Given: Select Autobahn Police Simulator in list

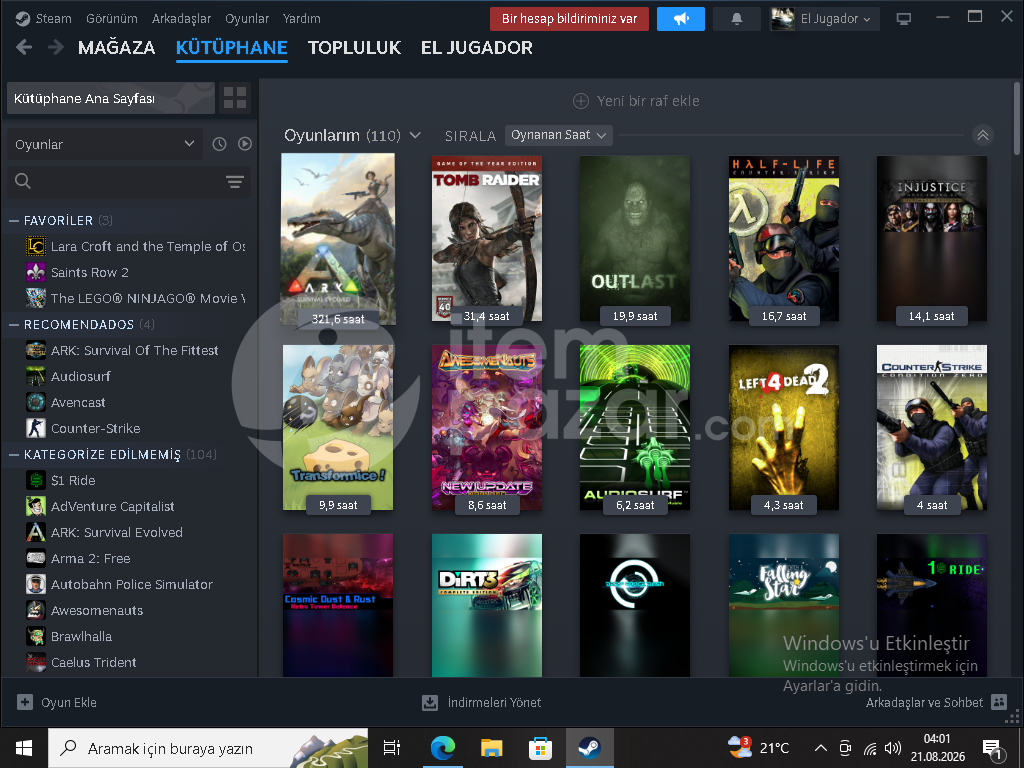Looking at the screenshot, I should (131, 584).
